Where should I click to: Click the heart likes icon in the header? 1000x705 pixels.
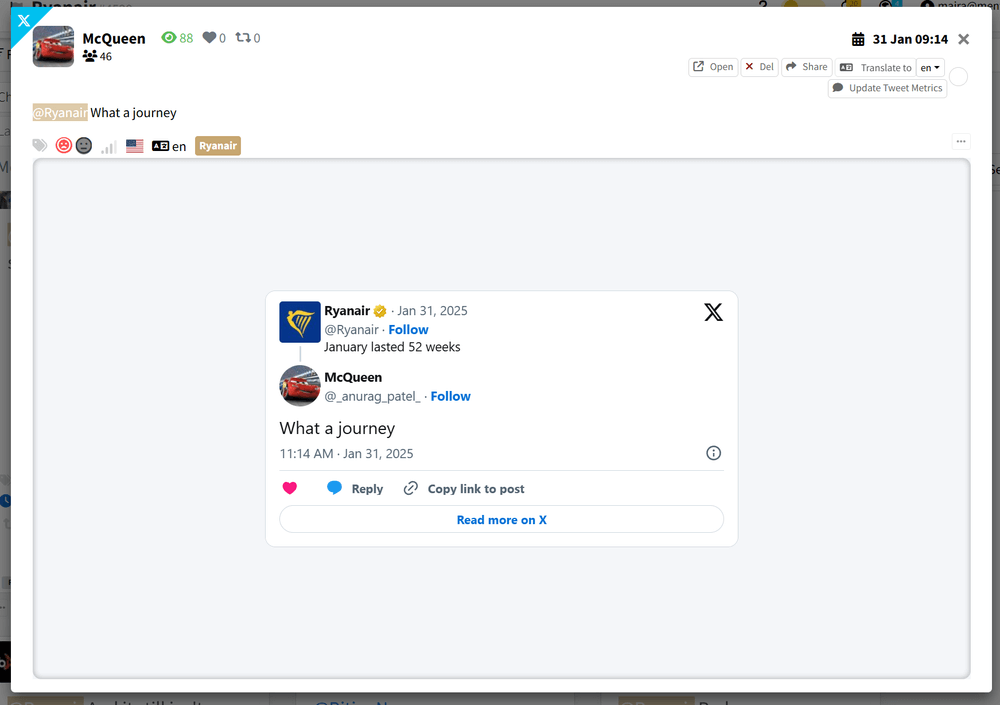[209, 38]
